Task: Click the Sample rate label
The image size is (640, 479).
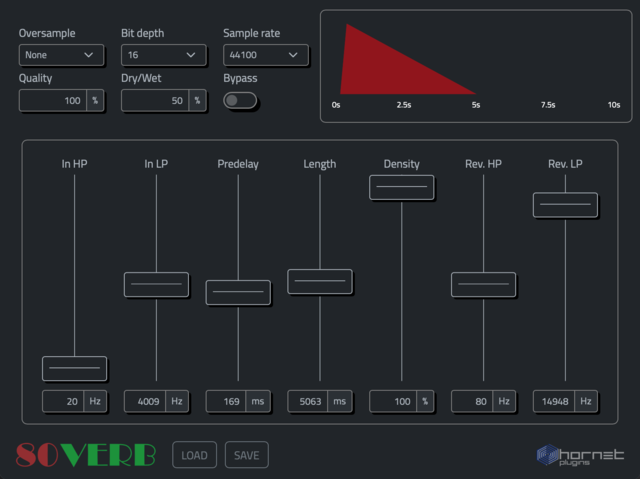Action: click(x=251, y=33)
